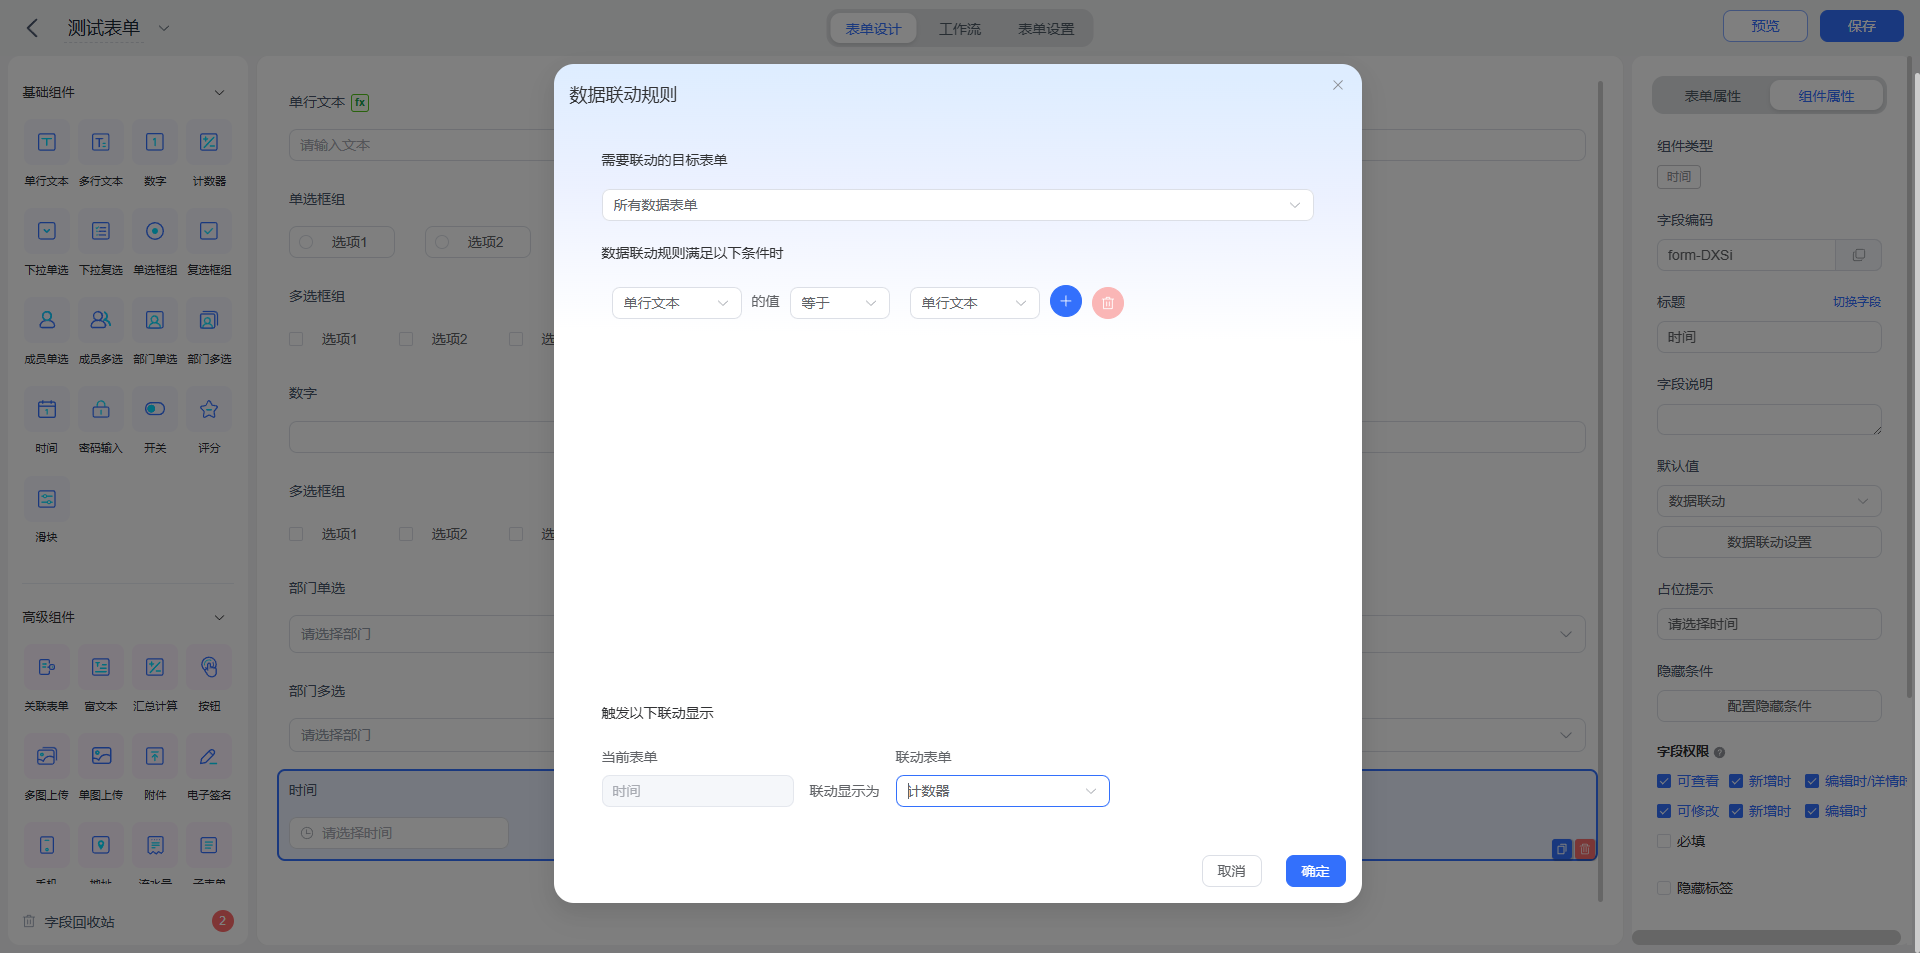Screen dimensions: 1920x953
Task: Click the fx formula badge beside 单行文本 label
Action: [360, 102]
